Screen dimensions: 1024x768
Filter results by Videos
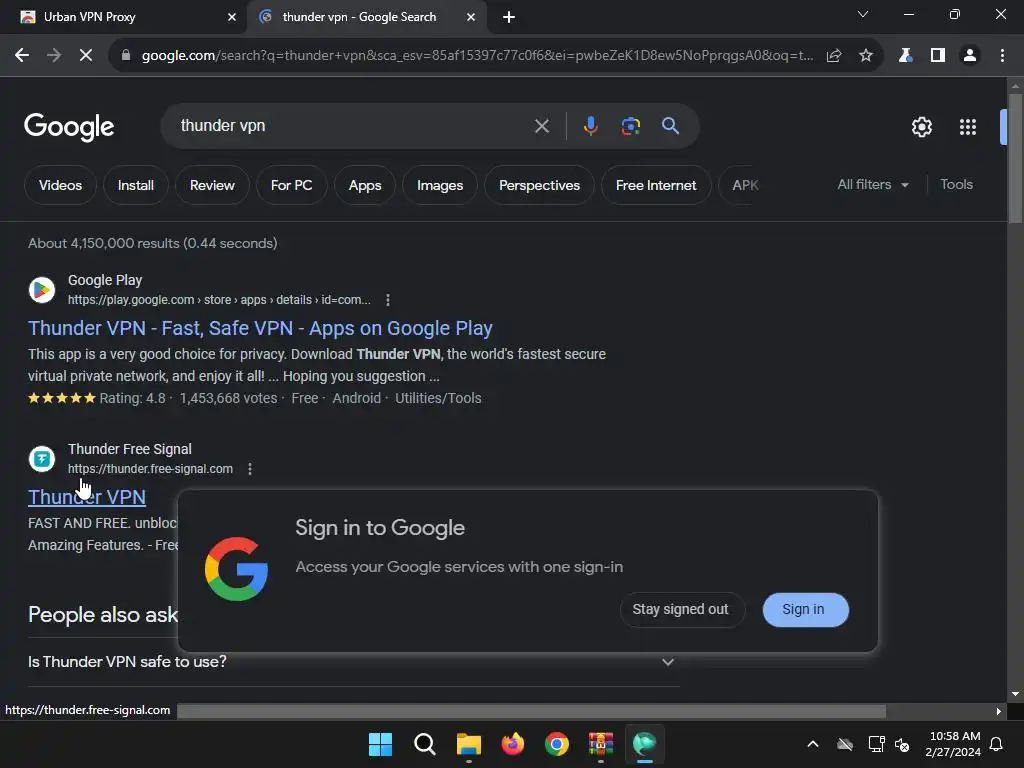pyautogui.click(x=60, y=185)
